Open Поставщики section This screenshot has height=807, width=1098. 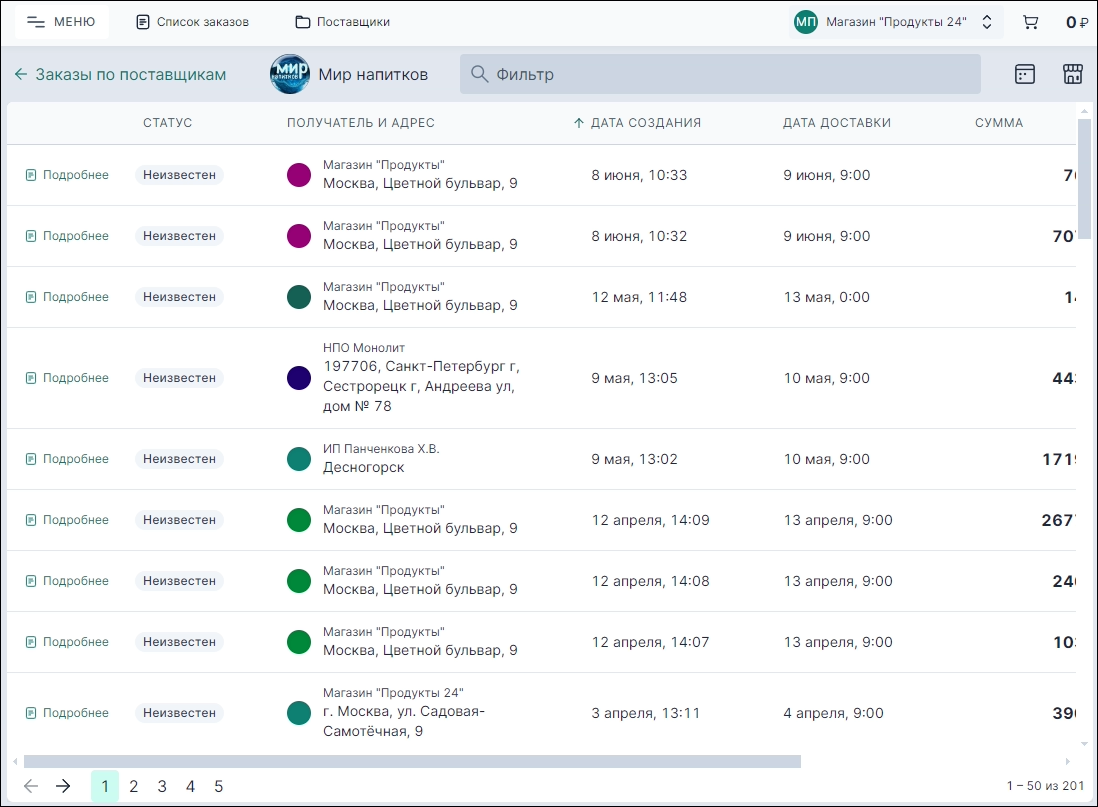tap(343, 22)
